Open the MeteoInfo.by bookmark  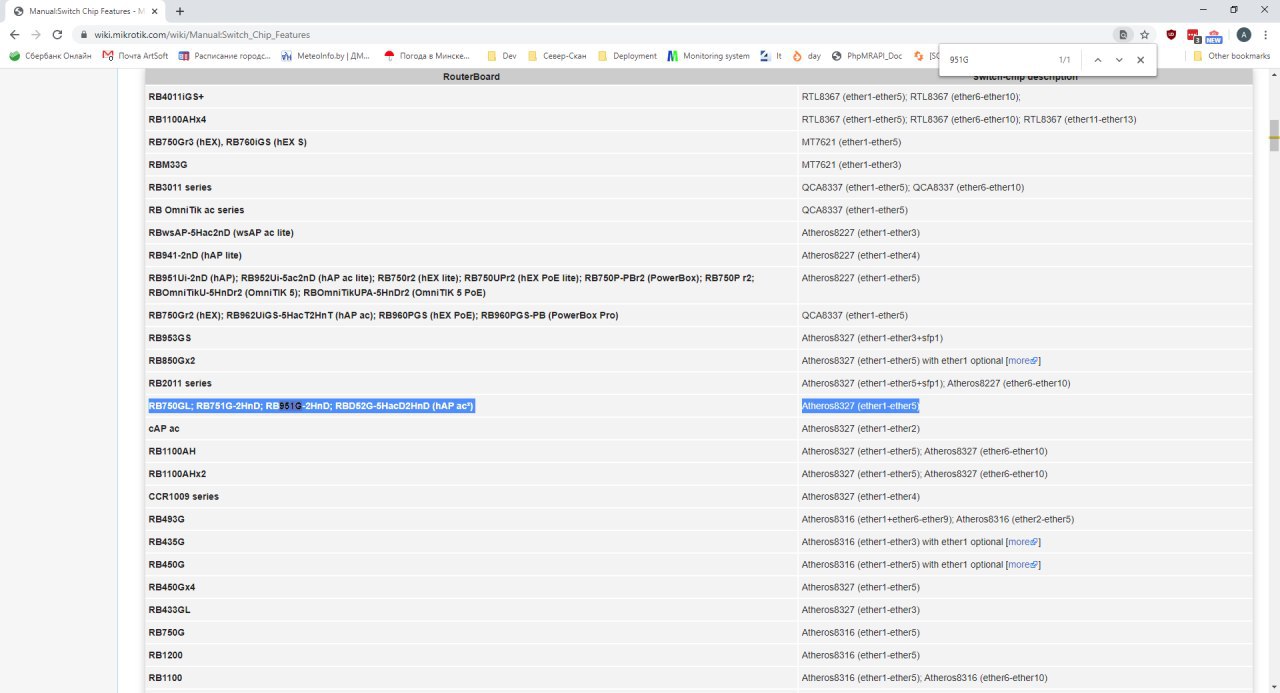(325, 56)
